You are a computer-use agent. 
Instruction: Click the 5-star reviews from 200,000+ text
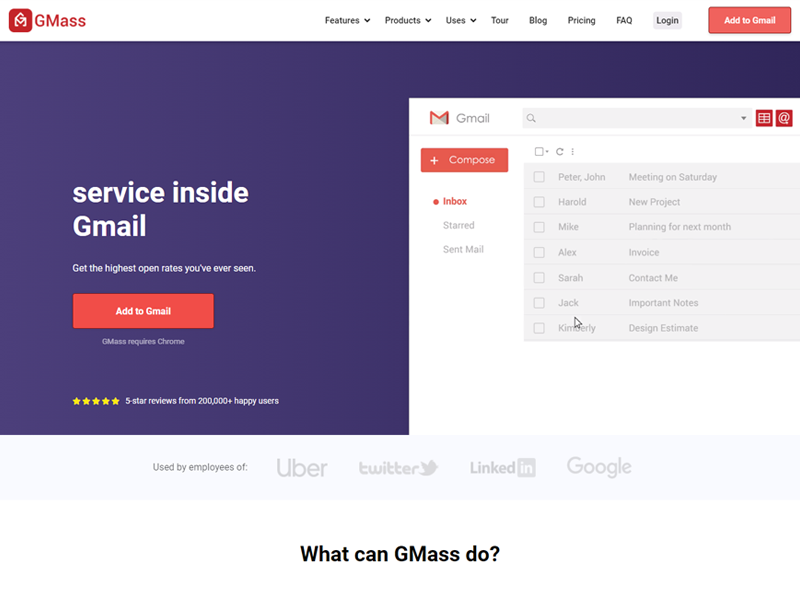(x=202, y=401)
